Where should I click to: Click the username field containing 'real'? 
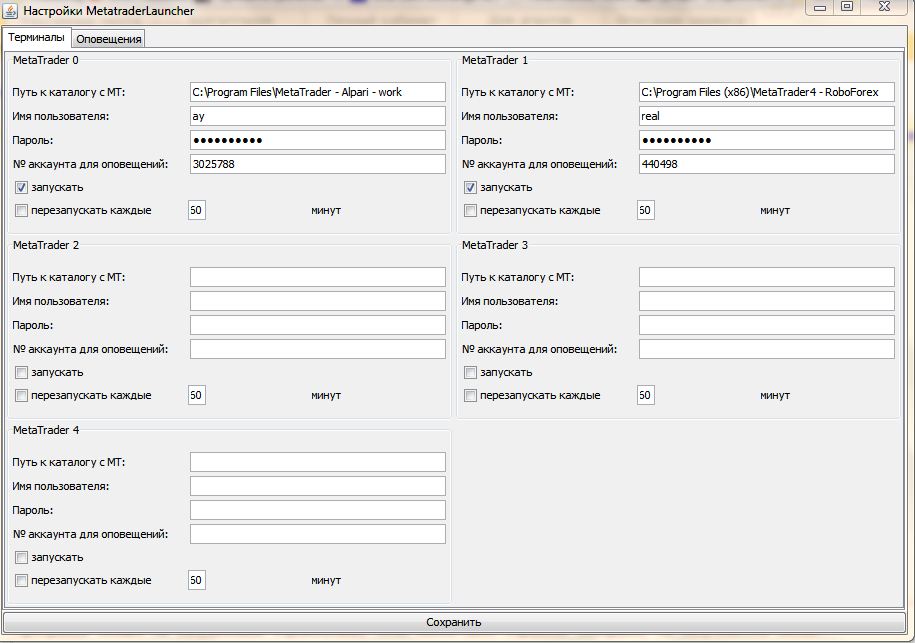pos(766,116)
